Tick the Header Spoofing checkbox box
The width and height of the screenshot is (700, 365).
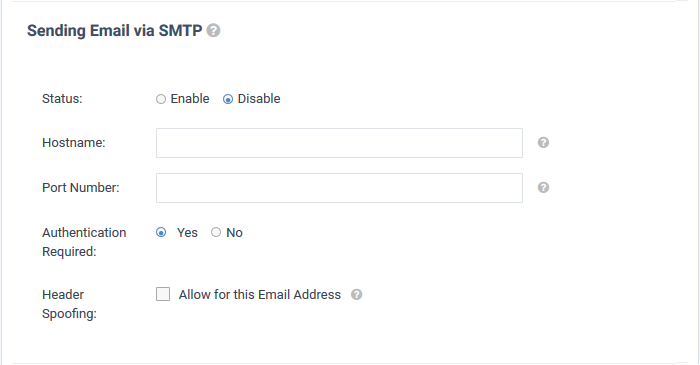[x=163, y=294]
